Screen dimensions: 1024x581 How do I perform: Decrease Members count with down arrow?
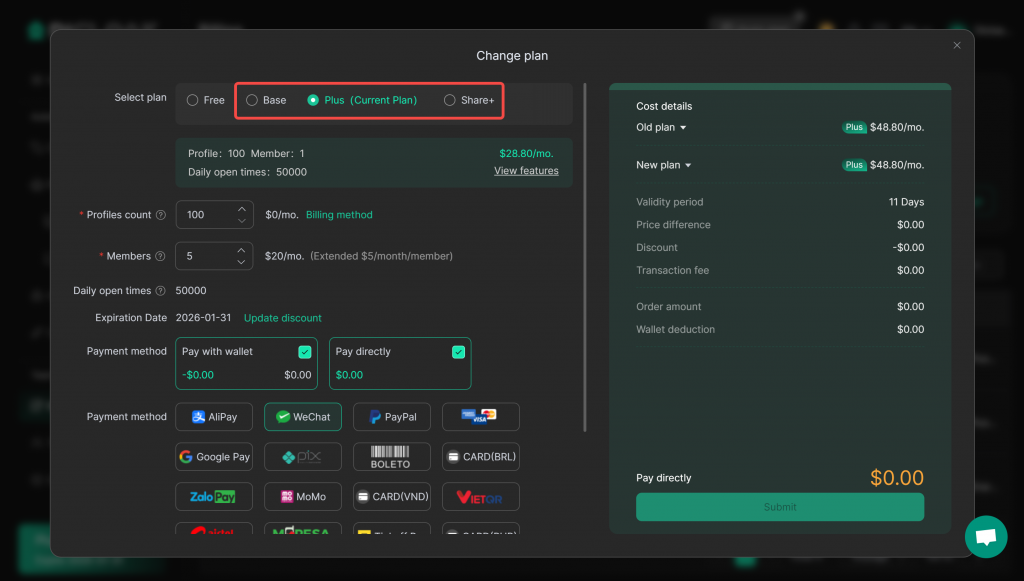click(x=241, y=262)
